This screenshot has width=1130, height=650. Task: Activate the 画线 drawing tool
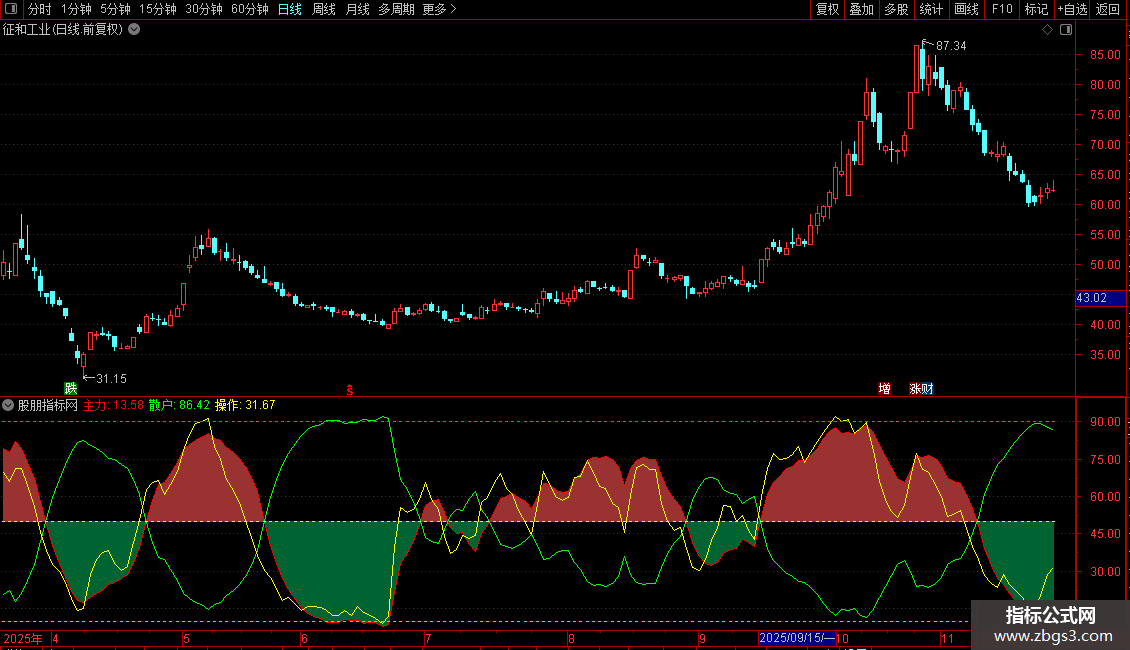(x=966, y=9)
